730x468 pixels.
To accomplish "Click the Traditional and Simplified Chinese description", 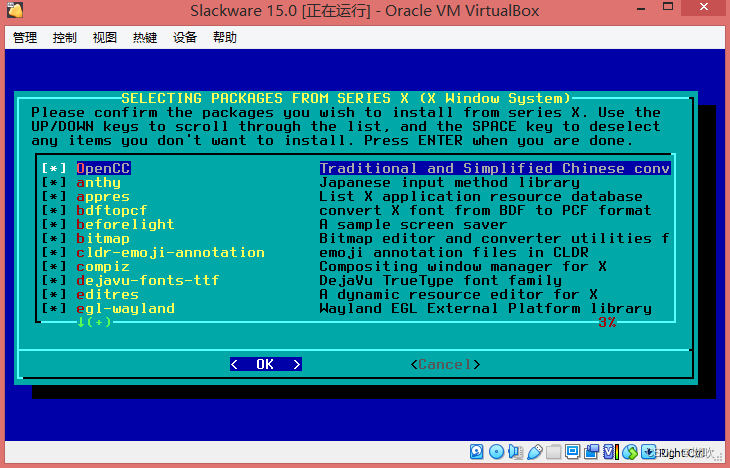I will pyautogui.click(x=495, y=169).
